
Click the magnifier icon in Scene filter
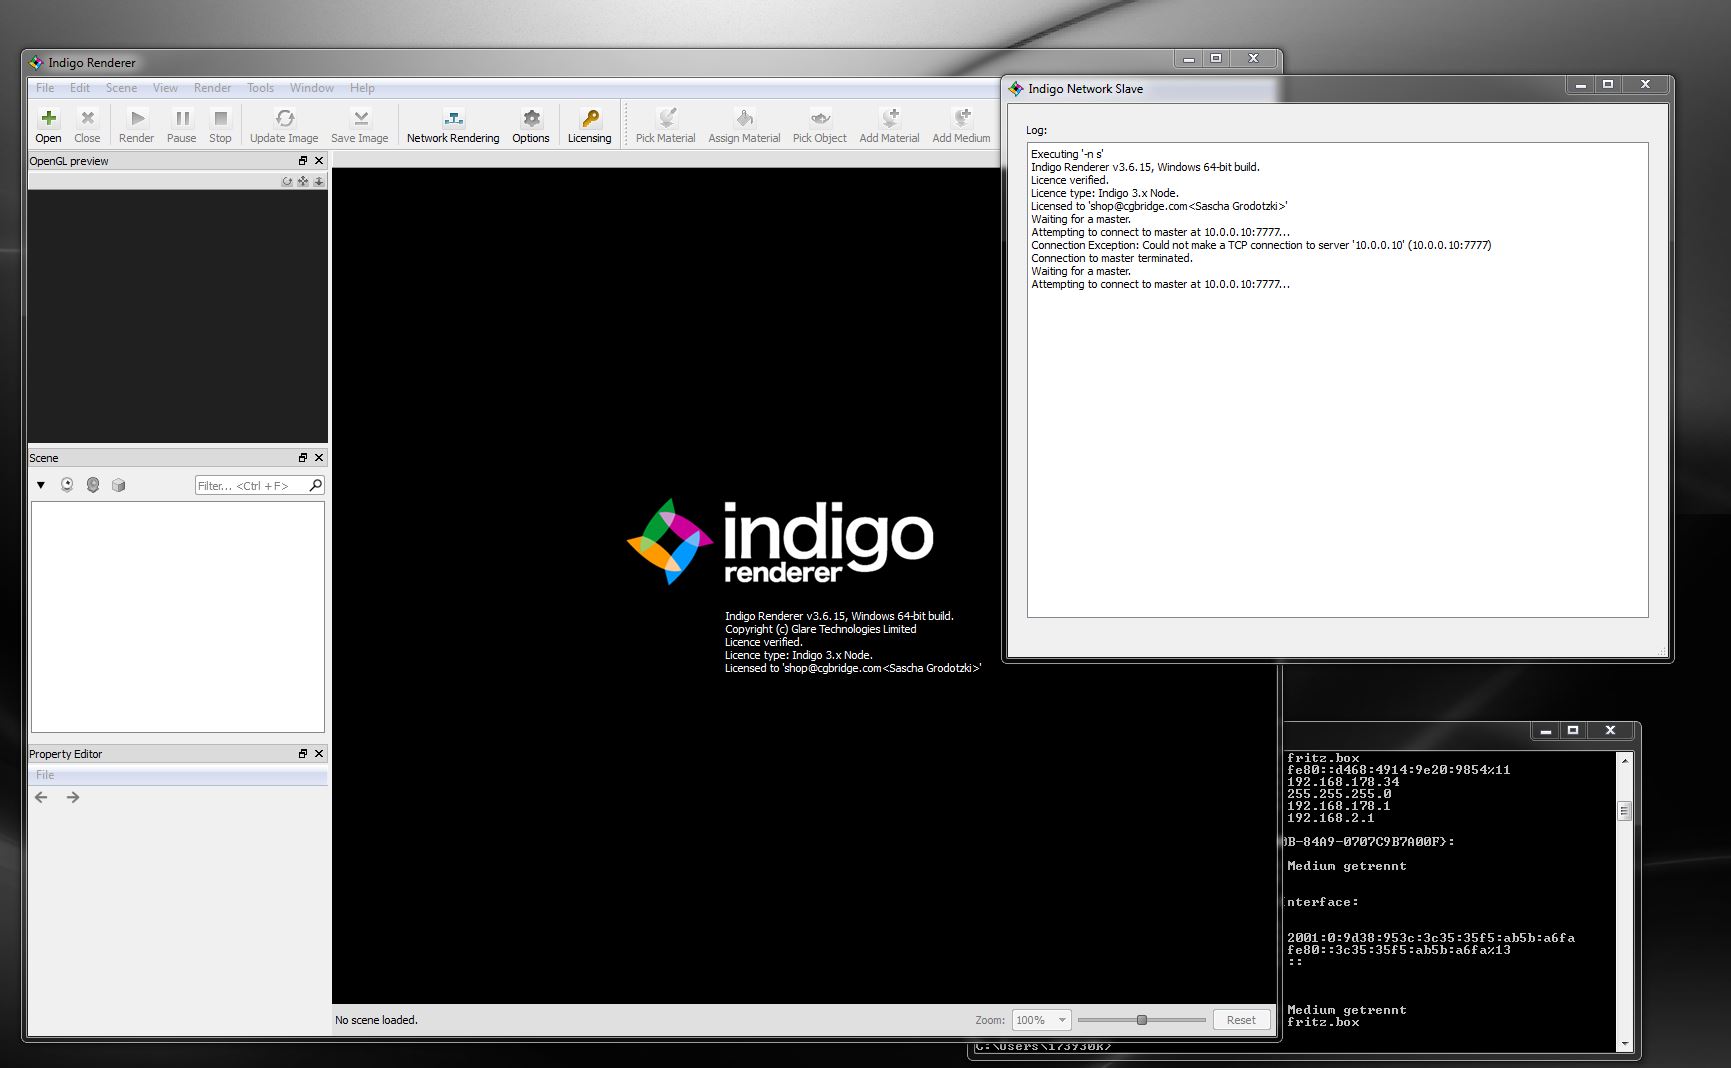pos(316,485)
